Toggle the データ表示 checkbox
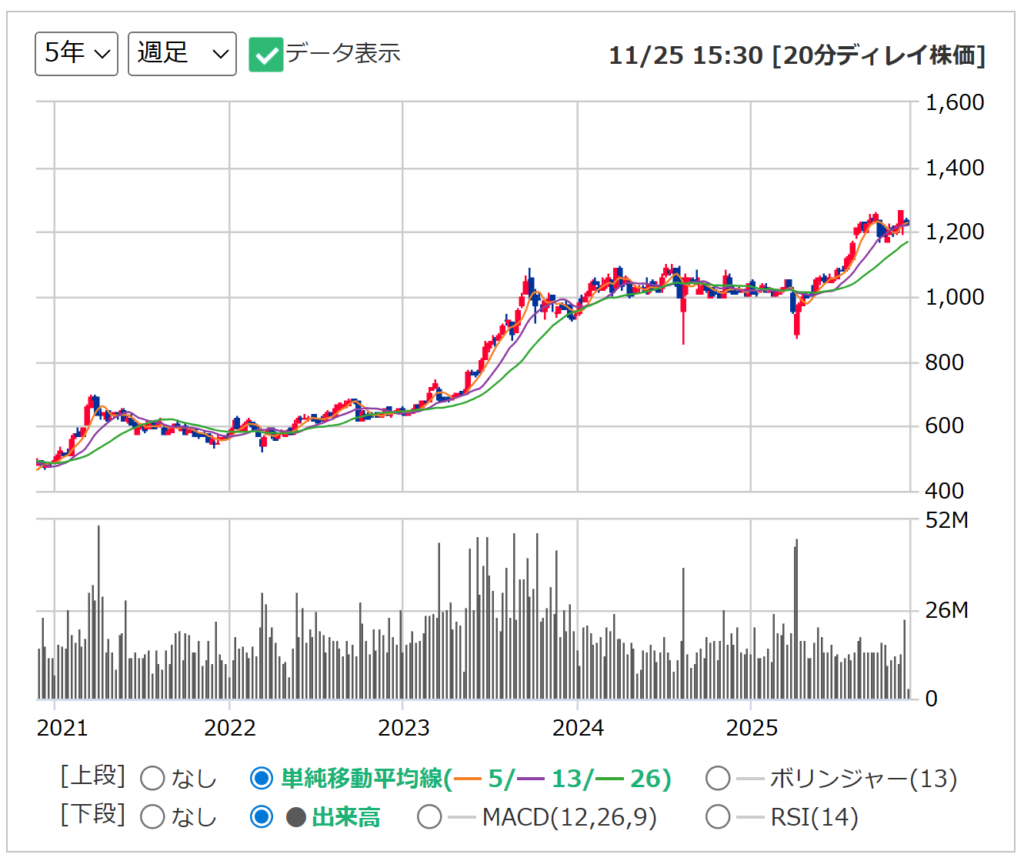The height and width of the screenshot is (861, 1024). (265, 54)
